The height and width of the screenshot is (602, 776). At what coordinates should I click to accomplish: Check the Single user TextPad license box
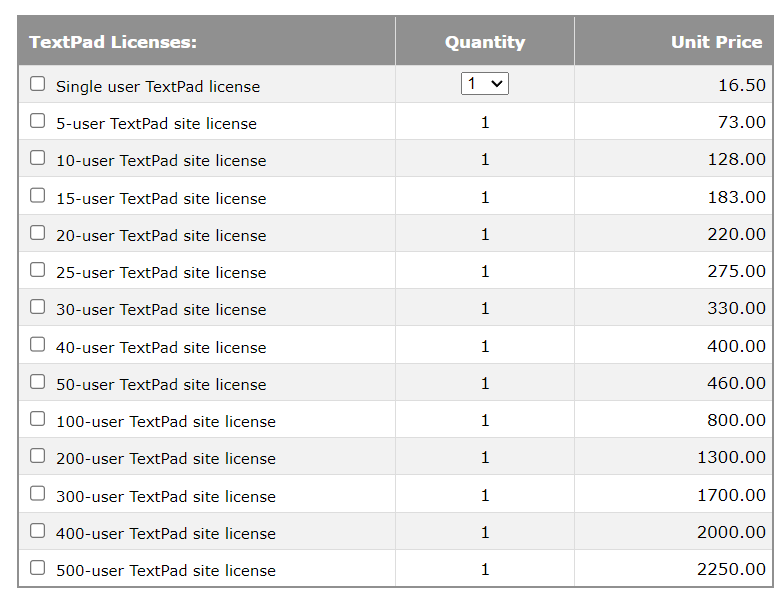pos(38,84)
